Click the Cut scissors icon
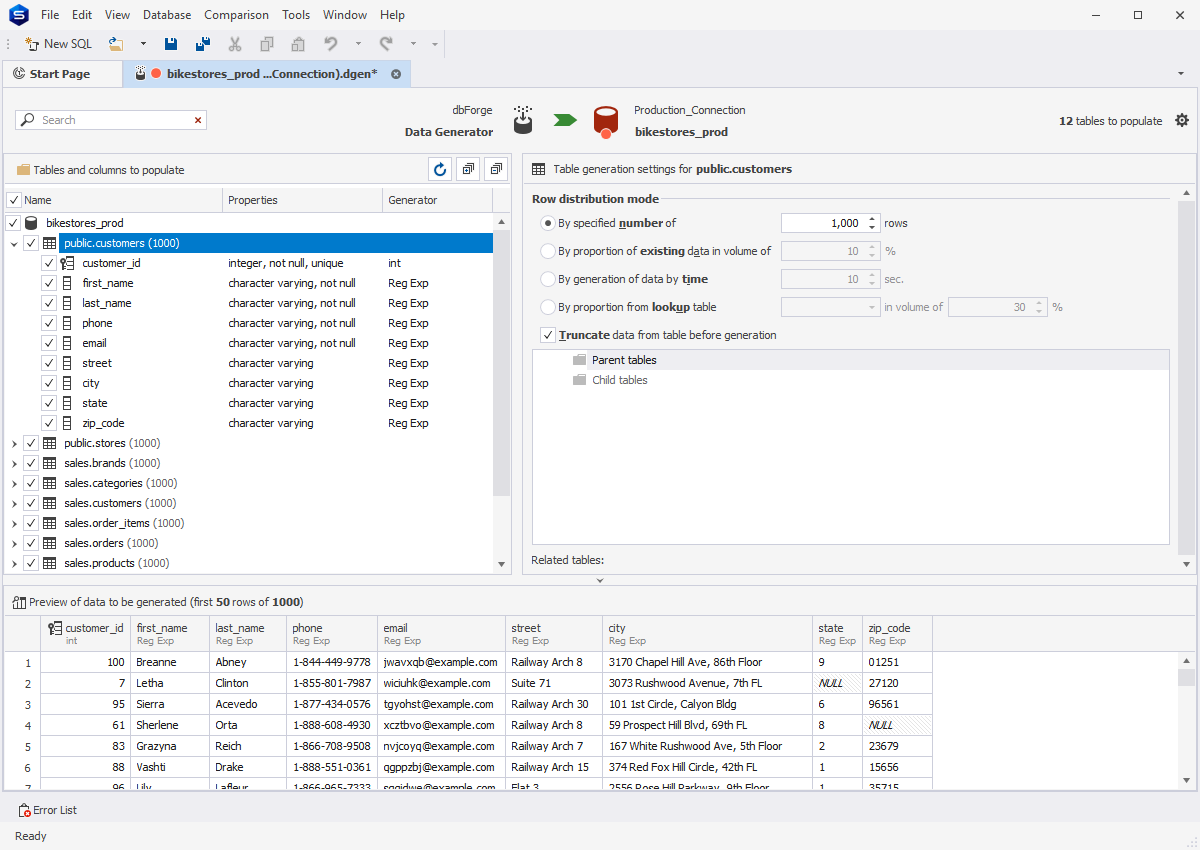Screen dimensions: 1200x850 235,44
